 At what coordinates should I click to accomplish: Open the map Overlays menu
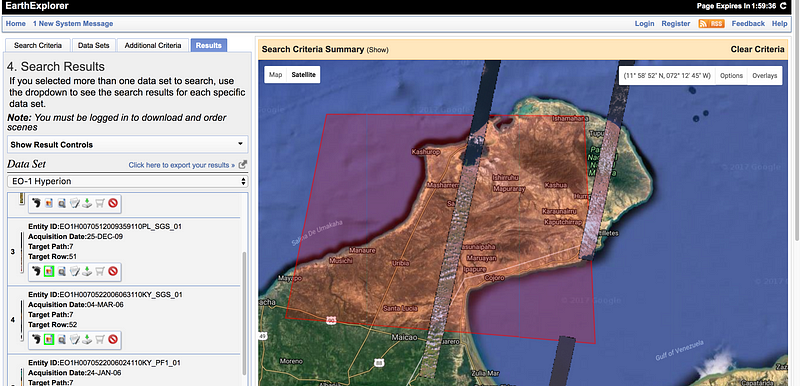tap(764, 75)
